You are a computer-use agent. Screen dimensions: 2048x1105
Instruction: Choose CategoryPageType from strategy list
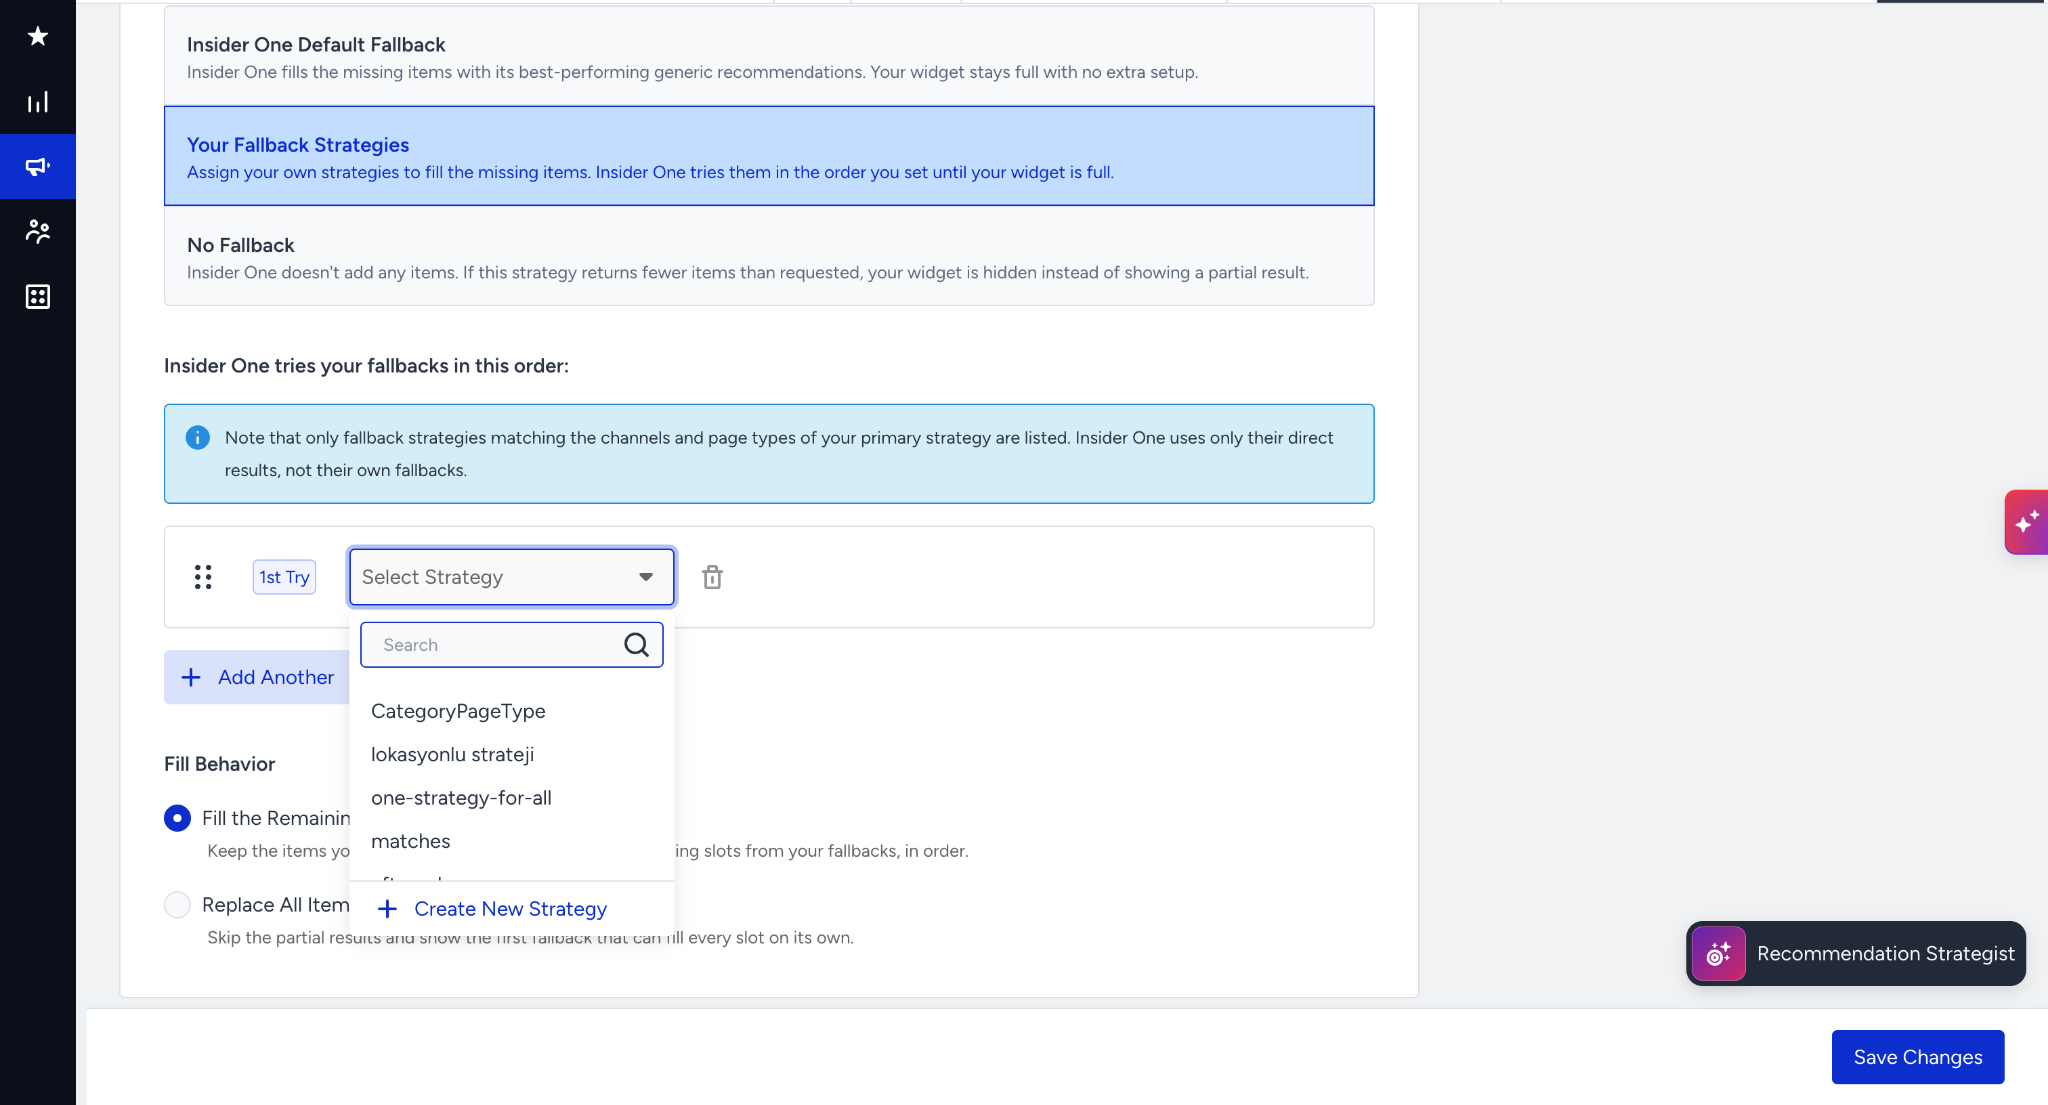click(x=512, y=711)
